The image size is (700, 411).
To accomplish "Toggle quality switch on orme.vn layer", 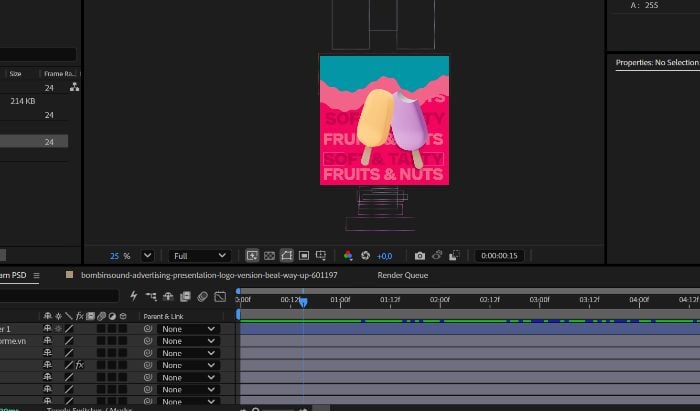I will 69,340.
